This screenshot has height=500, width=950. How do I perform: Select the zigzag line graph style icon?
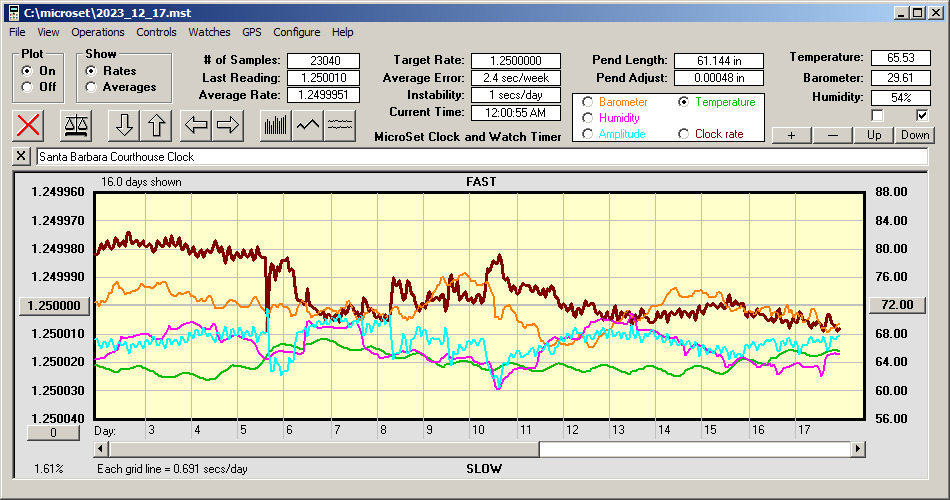point(307,125)
